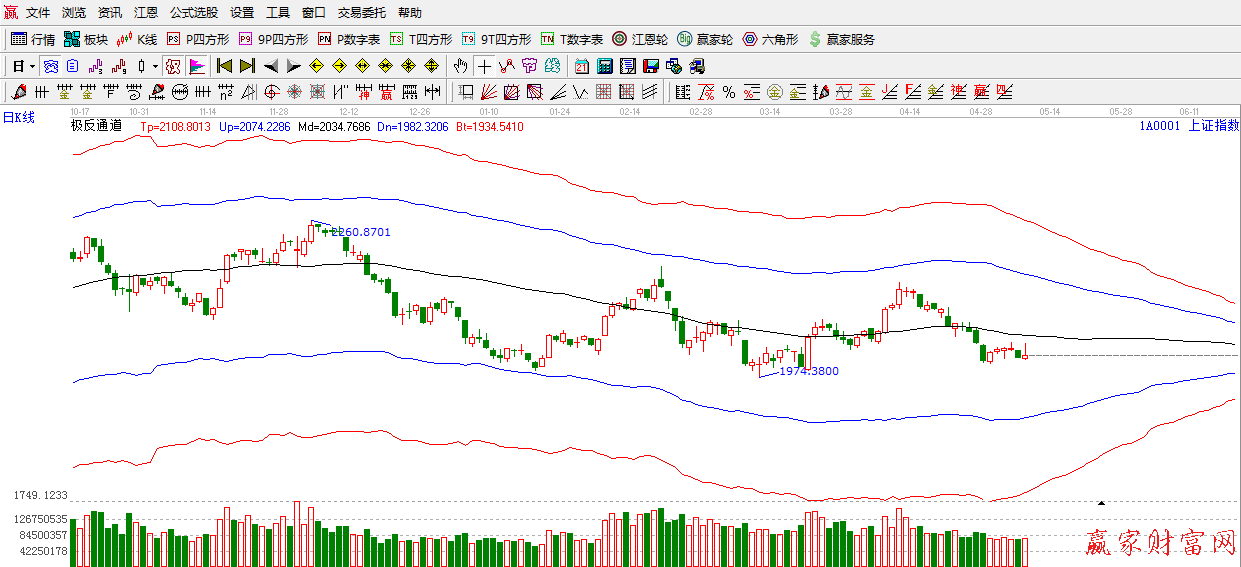Expand the 日 period dropdown arrow

[x=32, y=66]
